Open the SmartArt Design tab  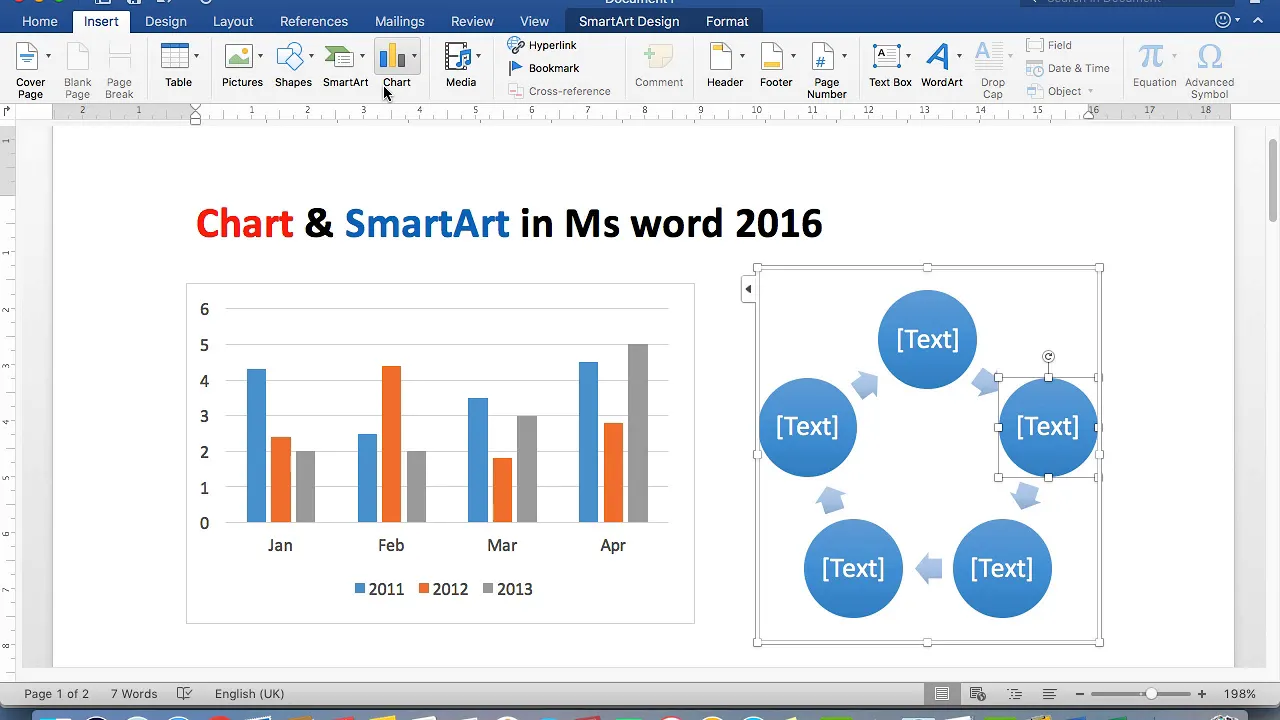click(629, 21)
